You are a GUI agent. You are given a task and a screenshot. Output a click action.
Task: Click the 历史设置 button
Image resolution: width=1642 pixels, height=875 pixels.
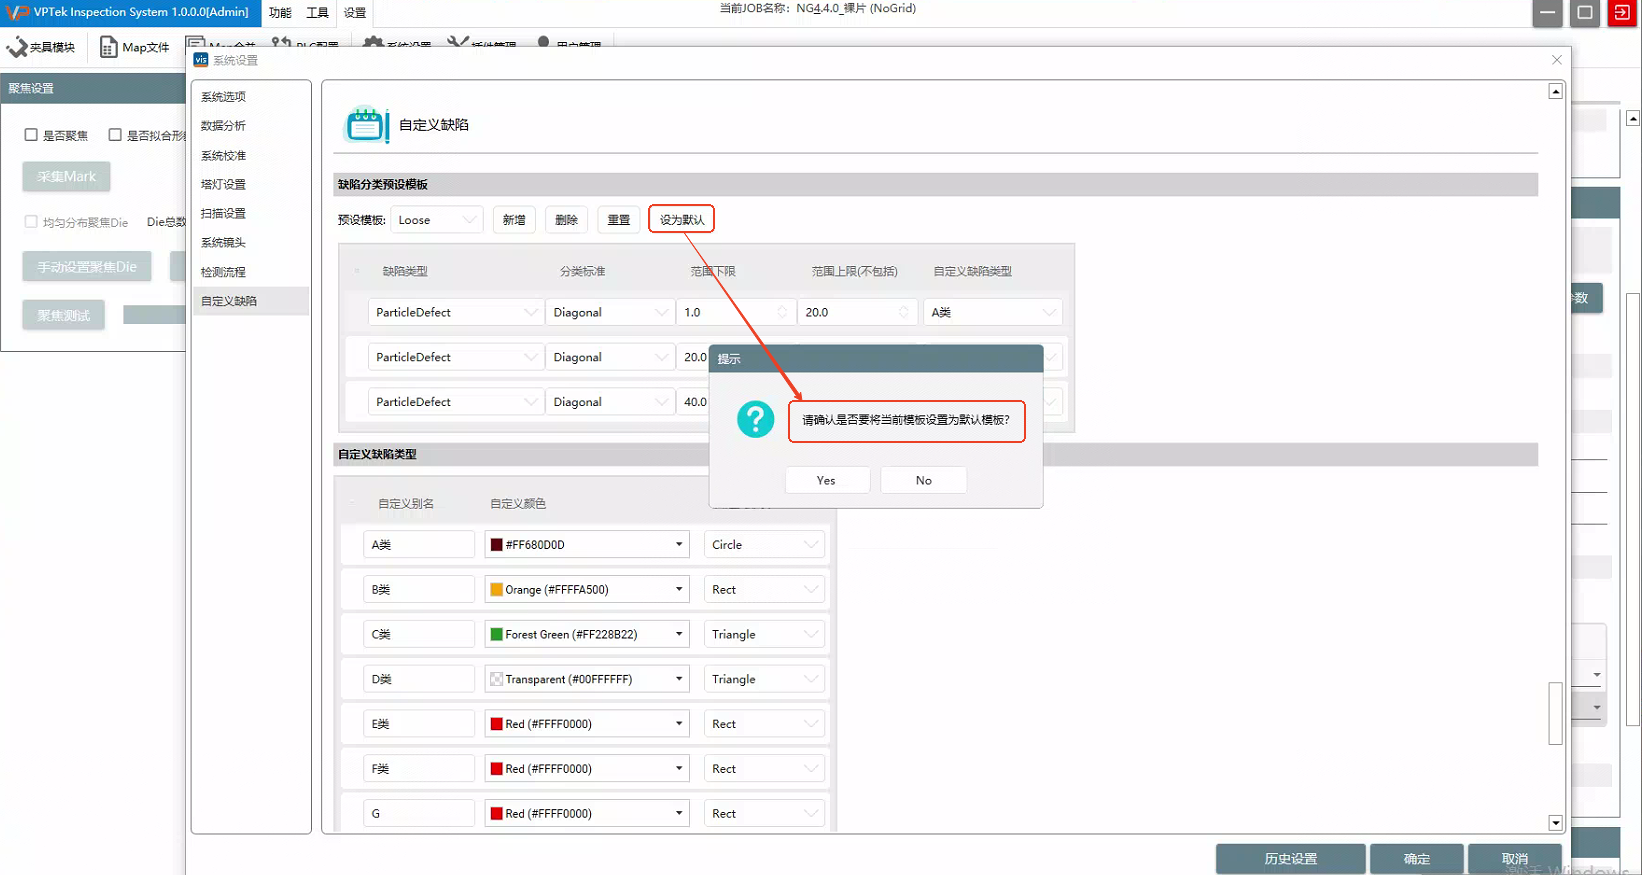tap(1290, 858)
